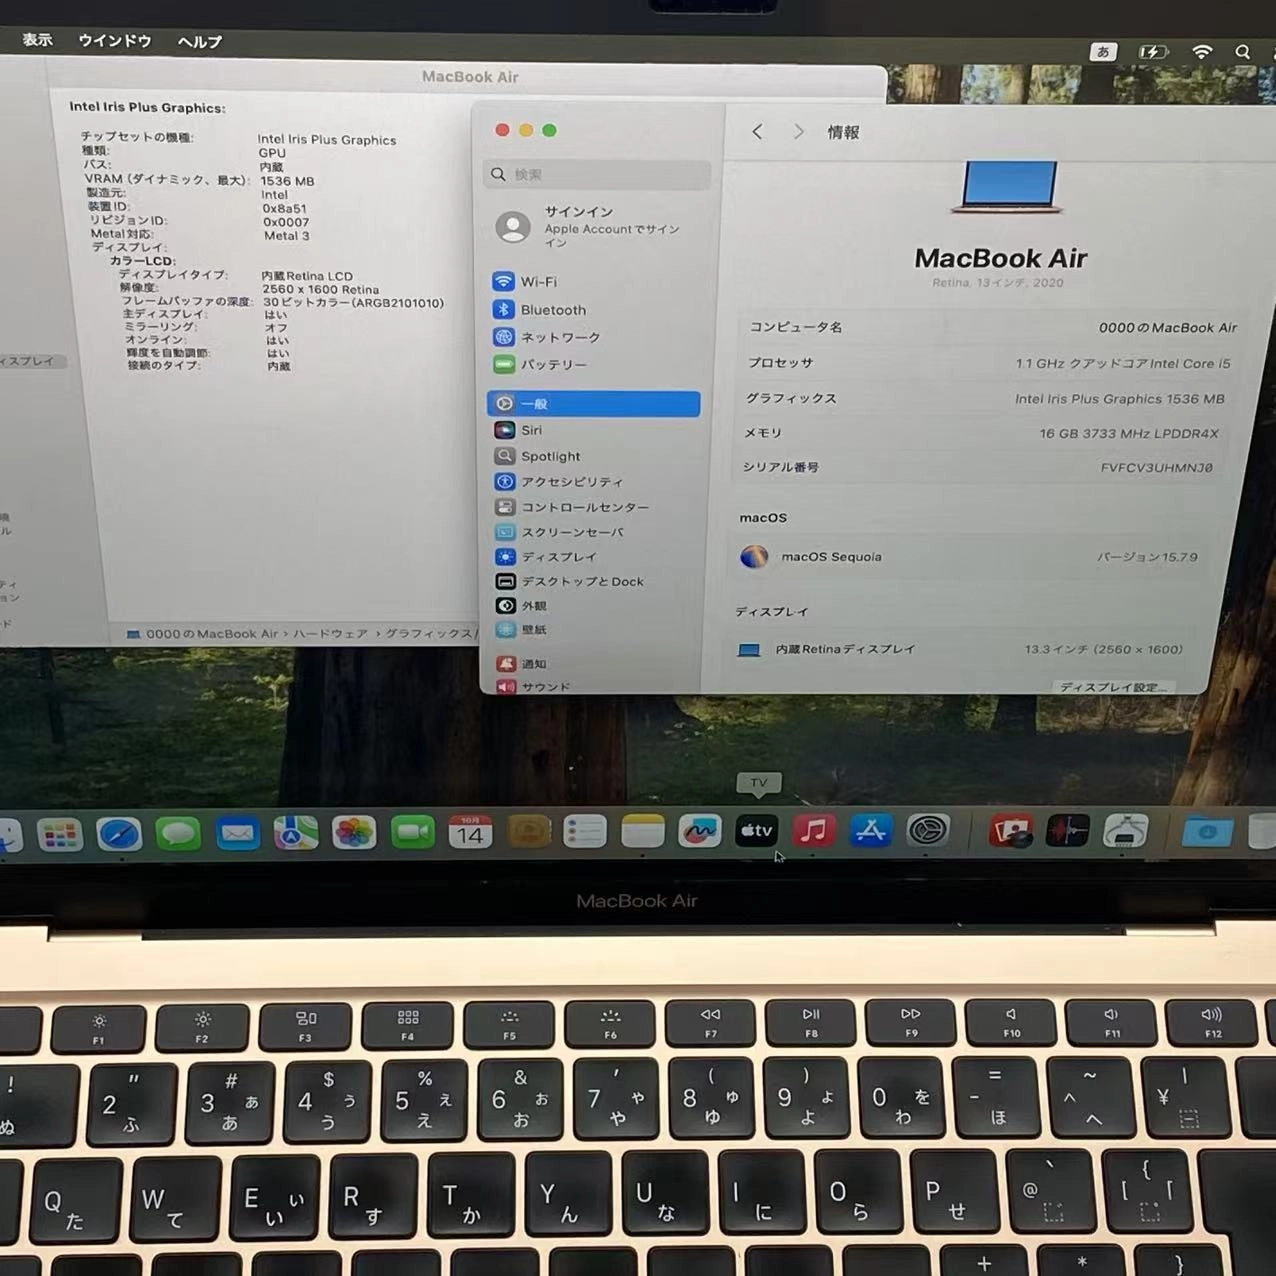Click the グラフィックス row in the 情報 pane

point(985,398)
